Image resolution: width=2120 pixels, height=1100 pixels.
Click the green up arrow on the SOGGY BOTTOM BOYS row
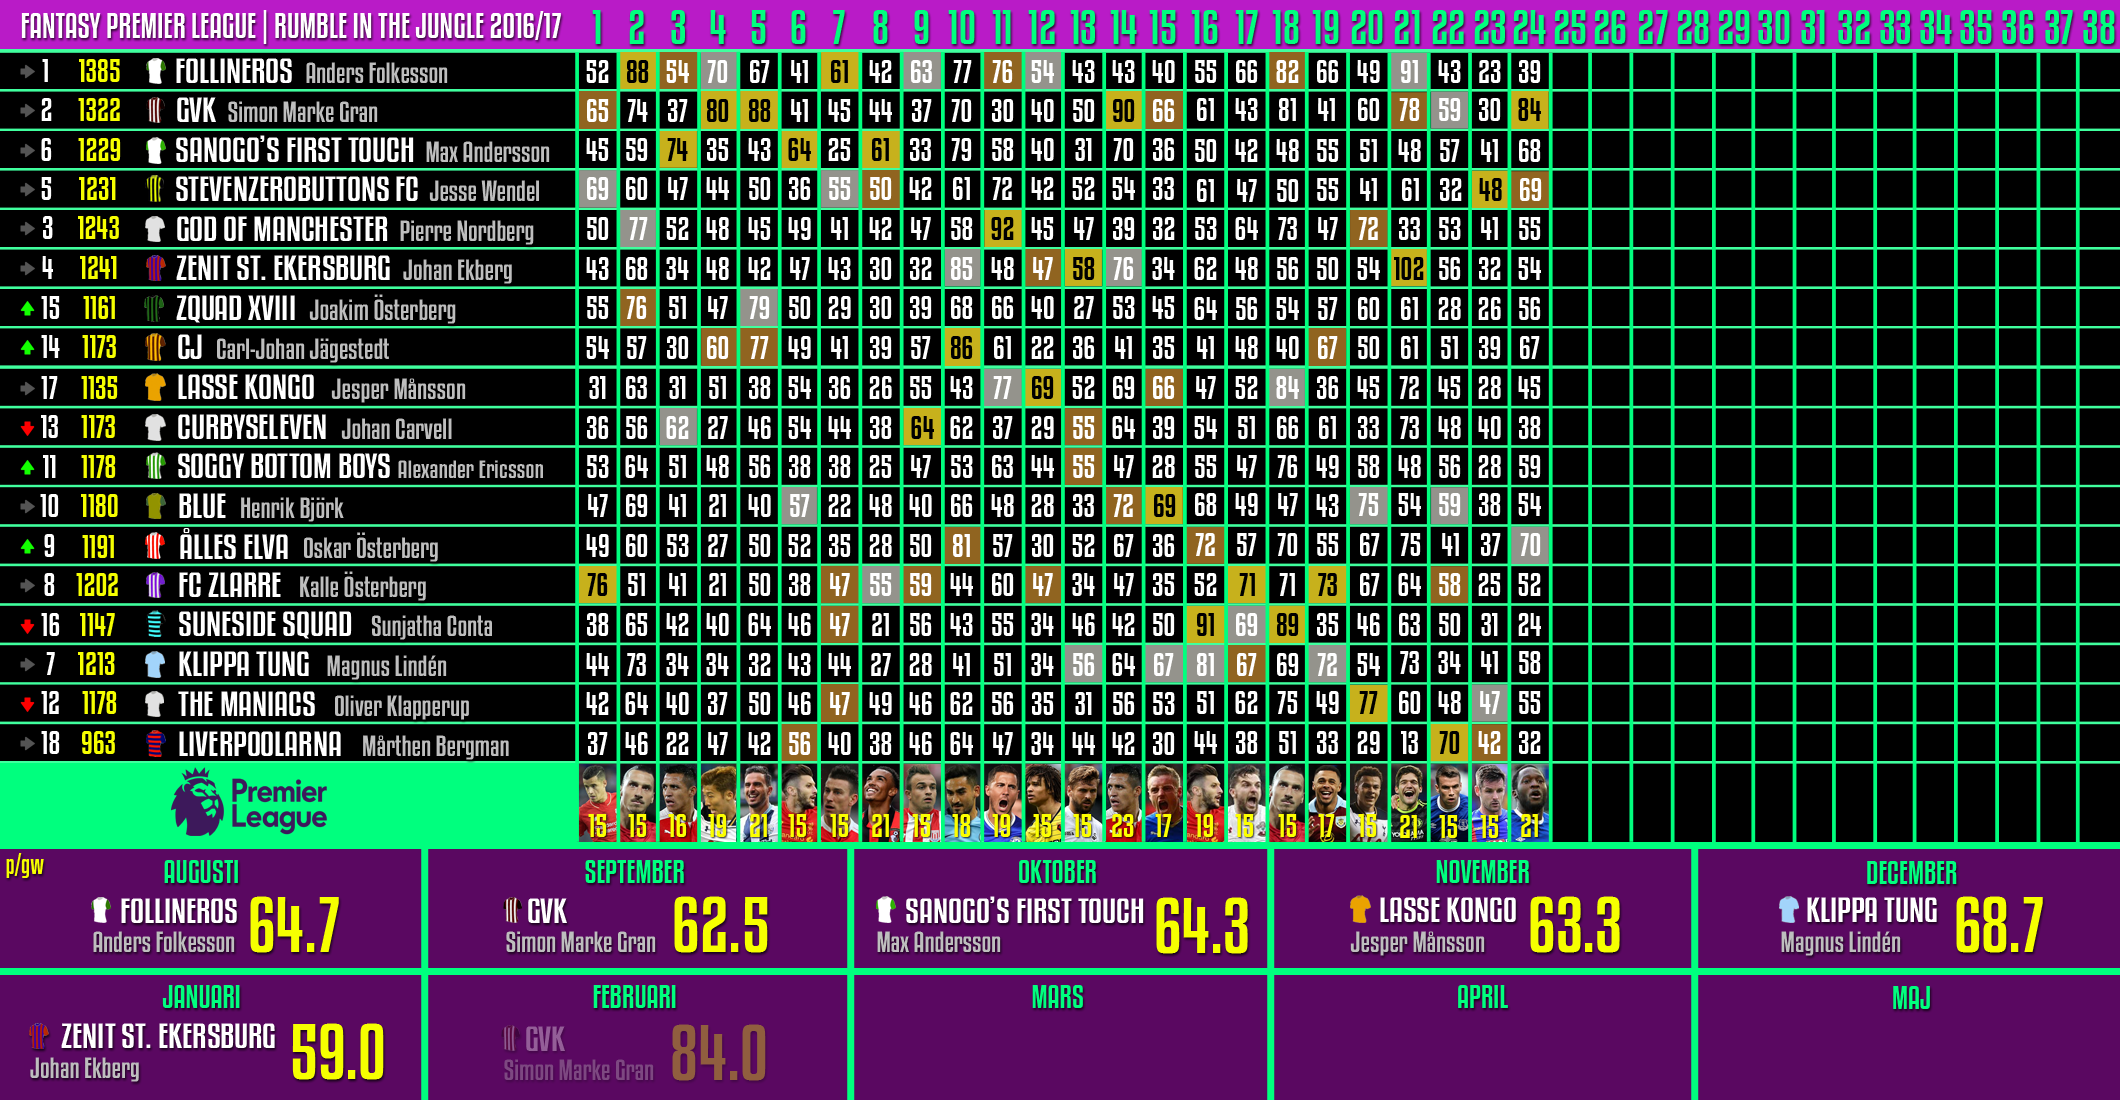tap(27, 467)
